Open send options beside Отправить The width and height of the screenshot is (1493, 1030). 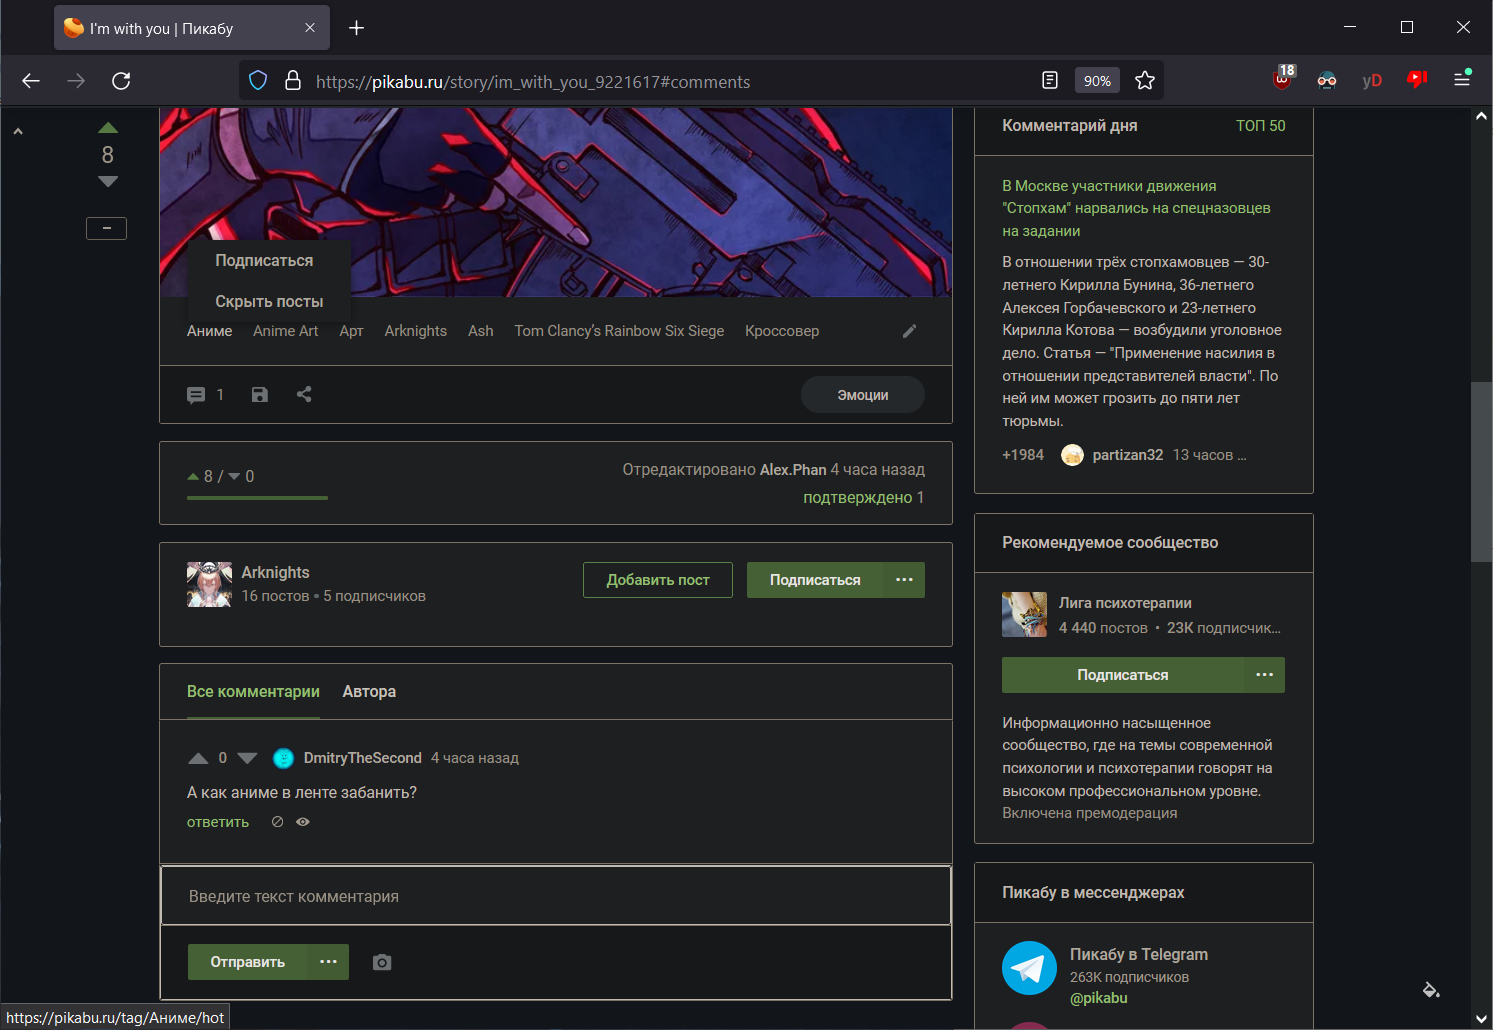(x=329, y=962)
